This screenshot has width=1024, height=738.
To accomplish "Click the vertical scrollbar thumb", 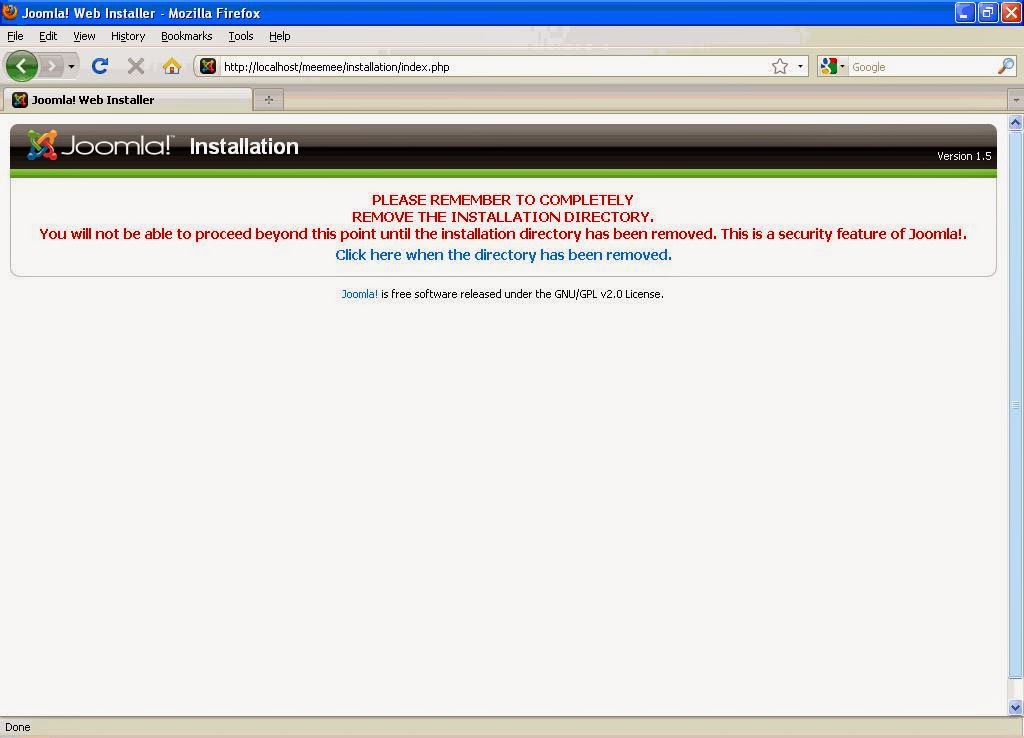I will (x=1016, y=405).
